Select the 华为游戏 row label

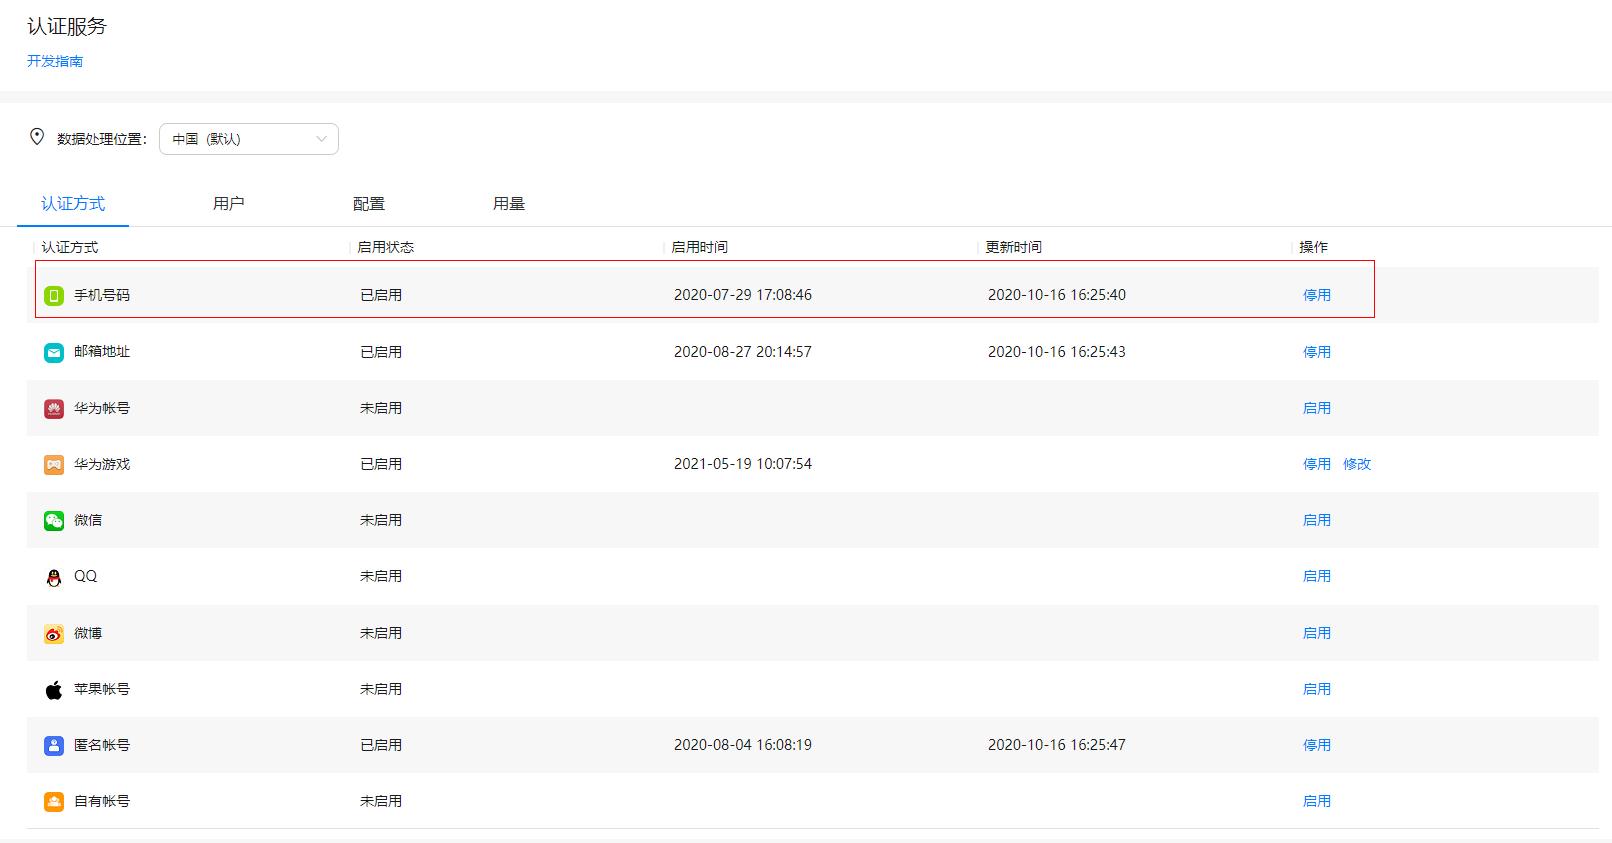pos(102,464)
